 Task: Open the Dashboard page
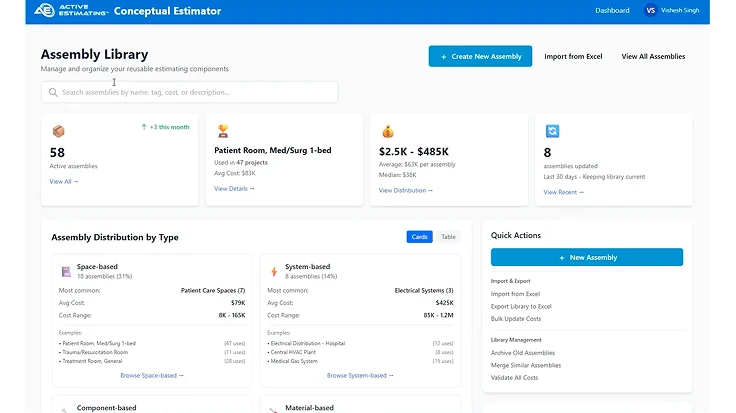pos(612,11)
